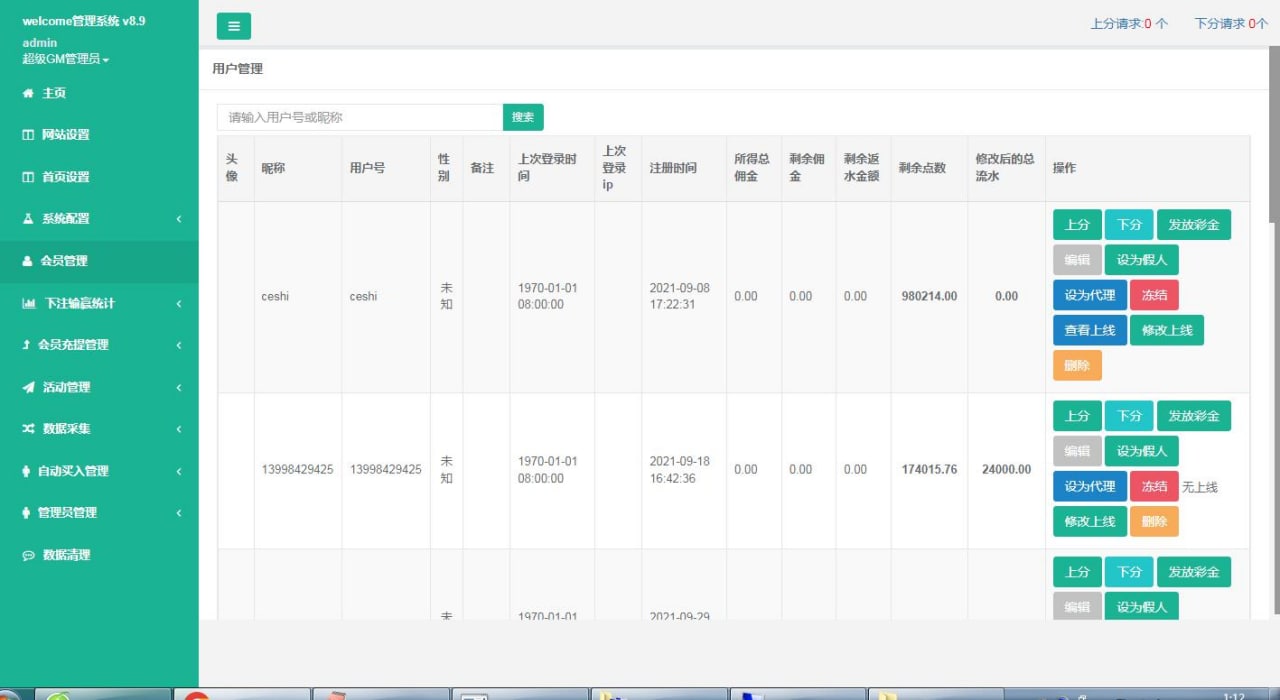This screenshot has width=1280, height=700.
Task: Expand the 会员充提管理 submenu
Action: [x=179, y=345]
